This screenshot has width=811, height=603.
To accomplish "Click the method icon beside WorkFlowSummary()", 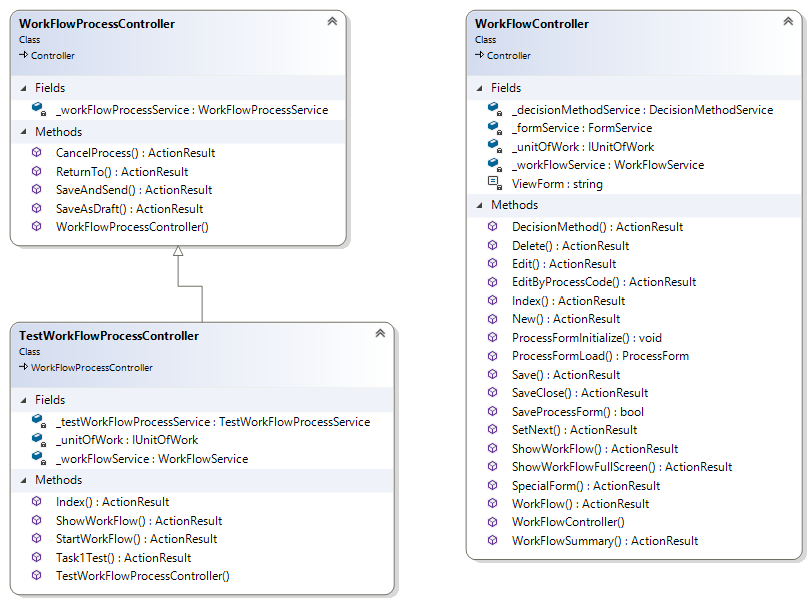I will (491, 540).
